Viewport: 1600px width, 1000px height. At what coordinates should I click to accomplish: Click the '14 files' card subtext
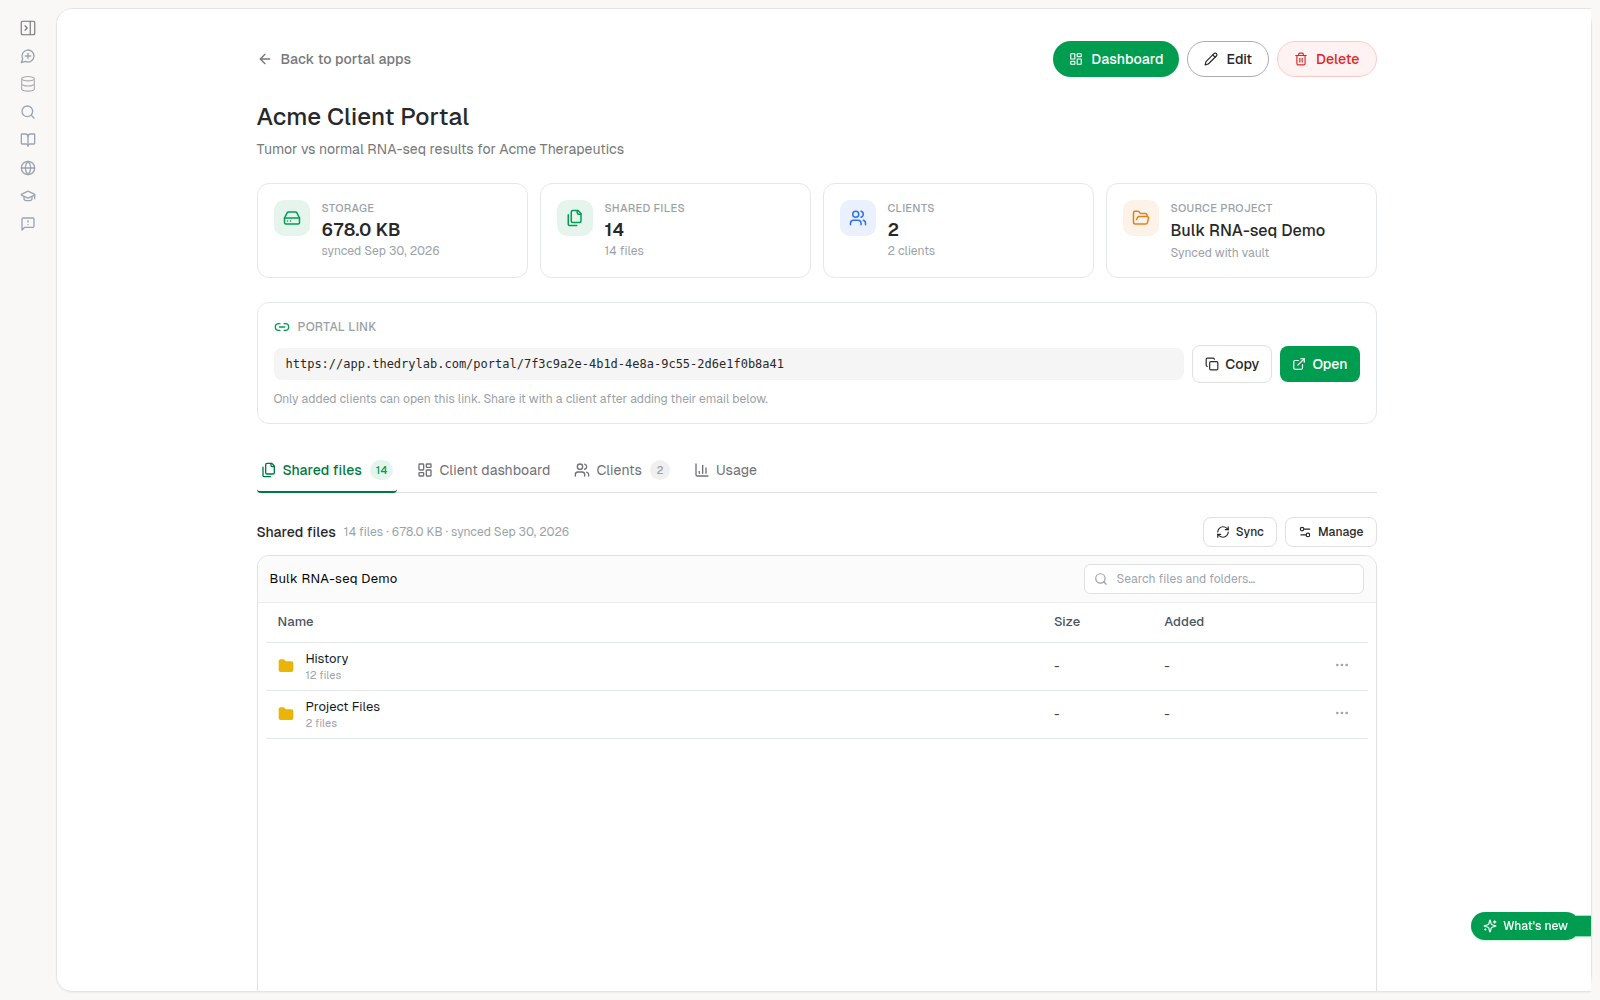tap(624, 251)
